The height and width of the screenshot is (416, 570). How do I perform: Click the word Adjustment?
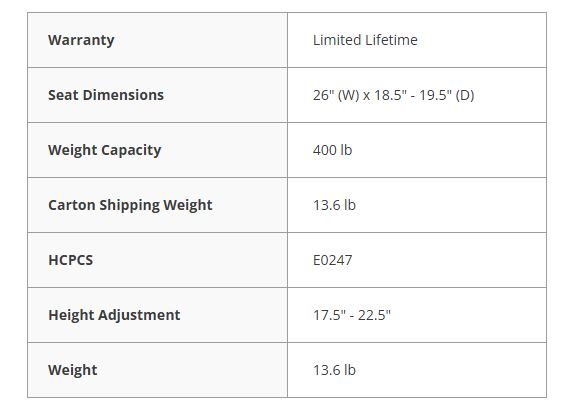click(x=139, y=315)
